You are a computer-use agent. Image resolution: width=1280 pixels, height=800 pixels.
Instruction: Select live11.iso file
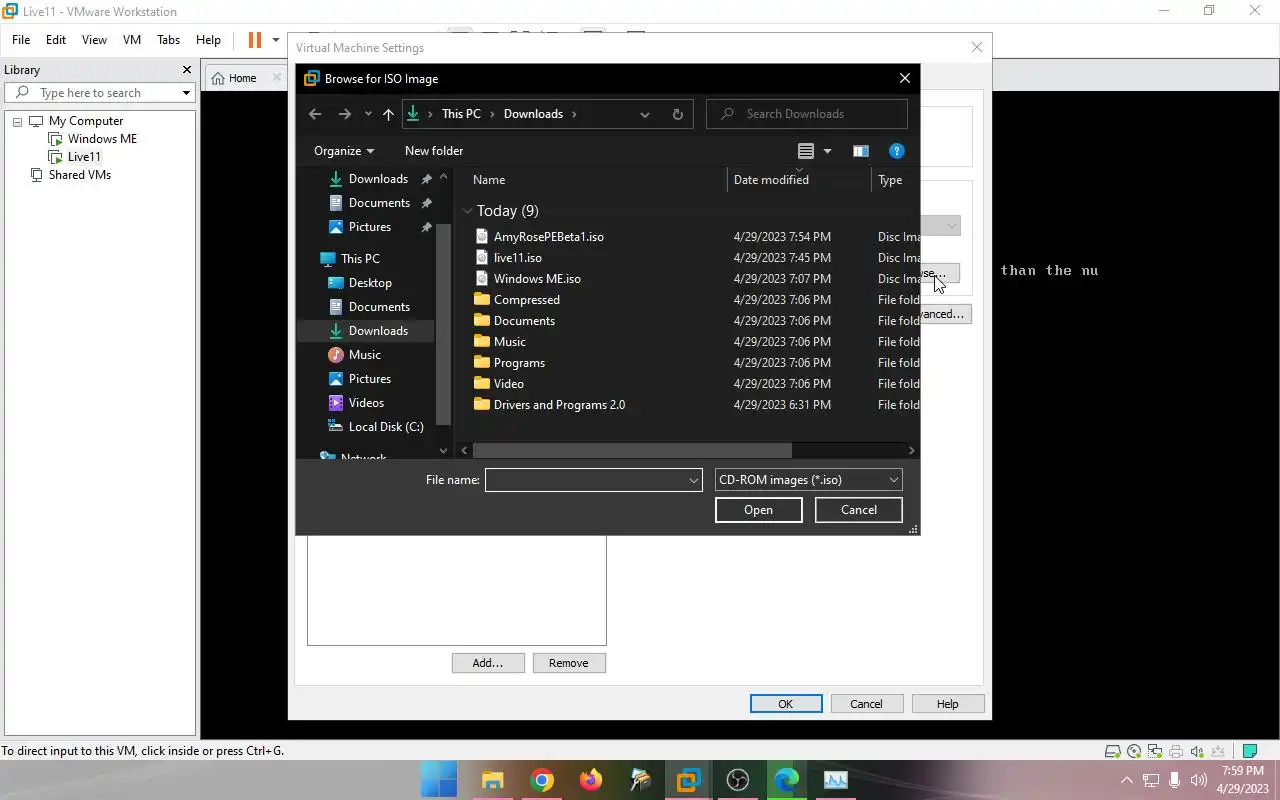[517, 258]
